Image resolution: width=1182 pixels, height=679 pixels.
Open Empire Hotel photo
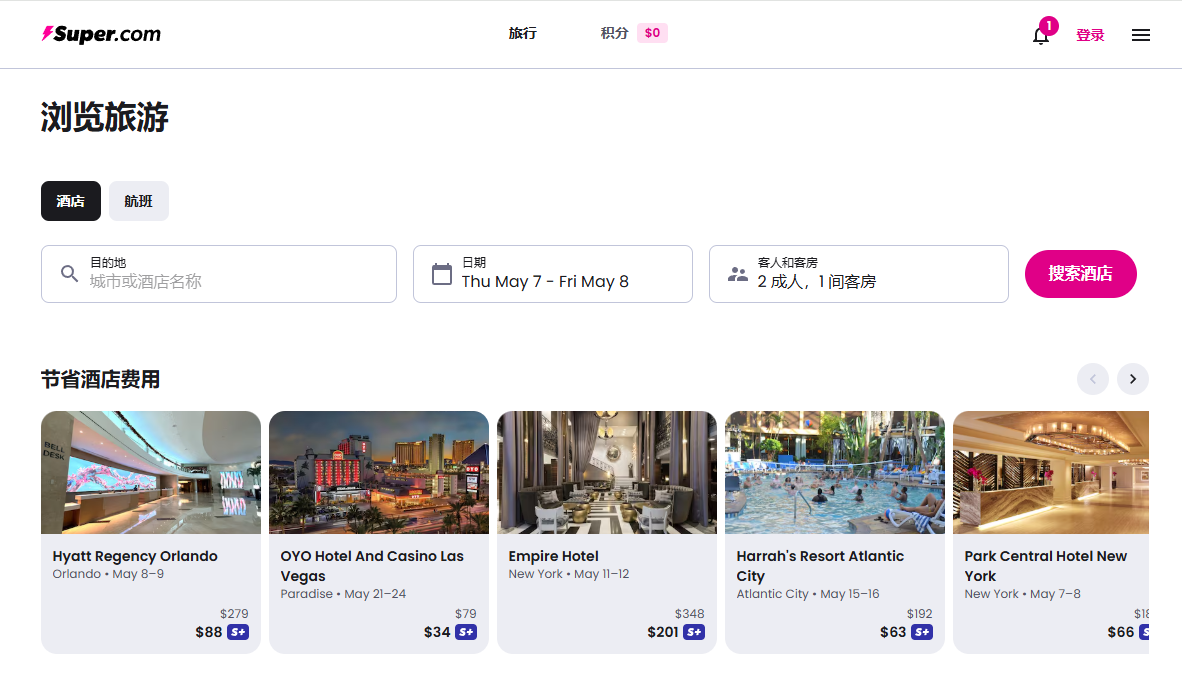tap(607, 473)
